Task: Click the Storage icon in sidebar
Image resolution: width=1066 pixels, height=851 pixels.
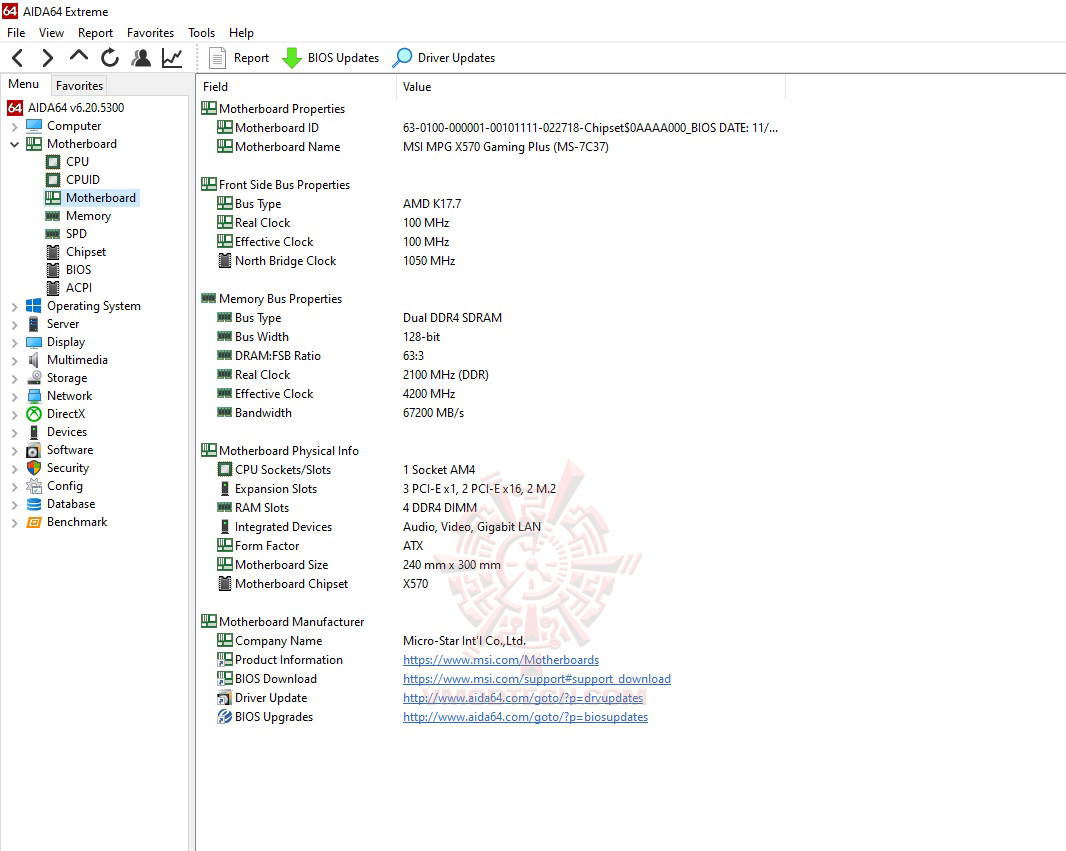Action: tap(34, 378)
